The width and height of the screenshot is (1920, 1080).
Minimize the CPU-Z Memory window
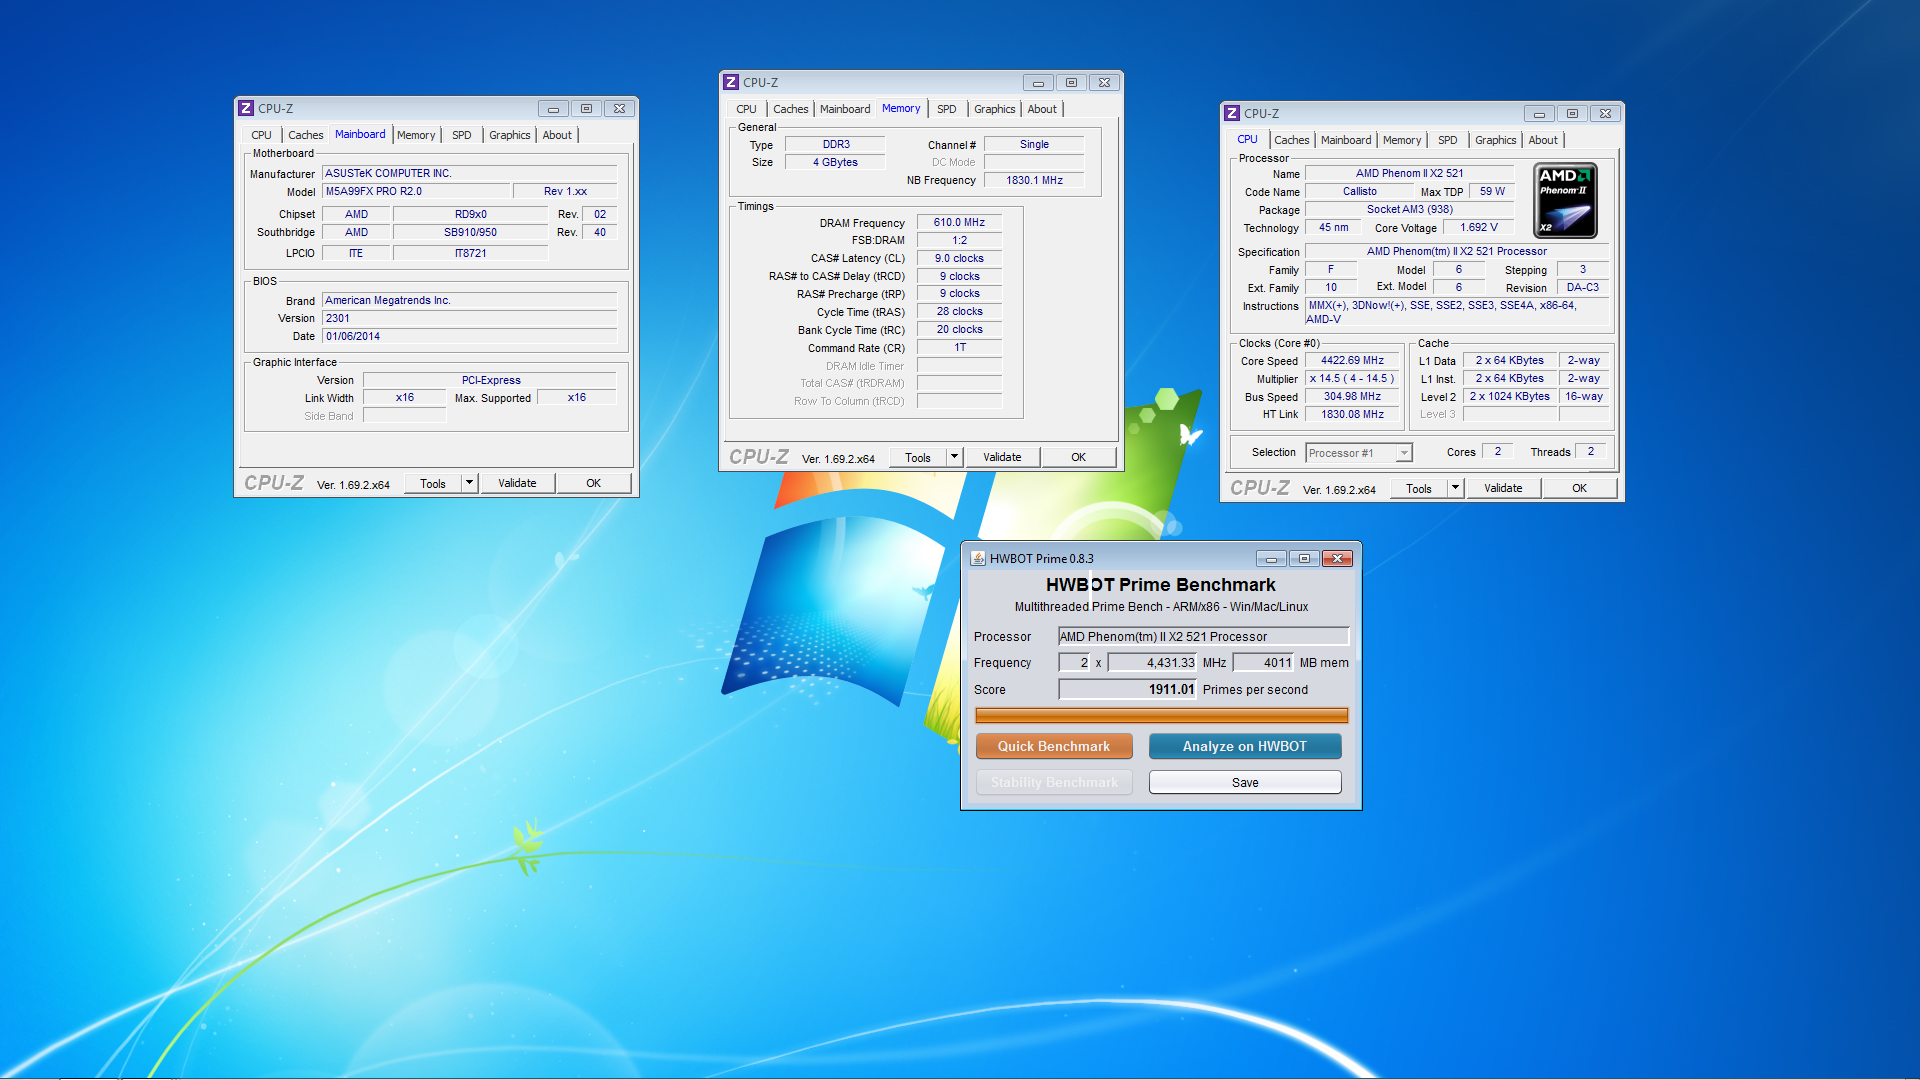1038,82
